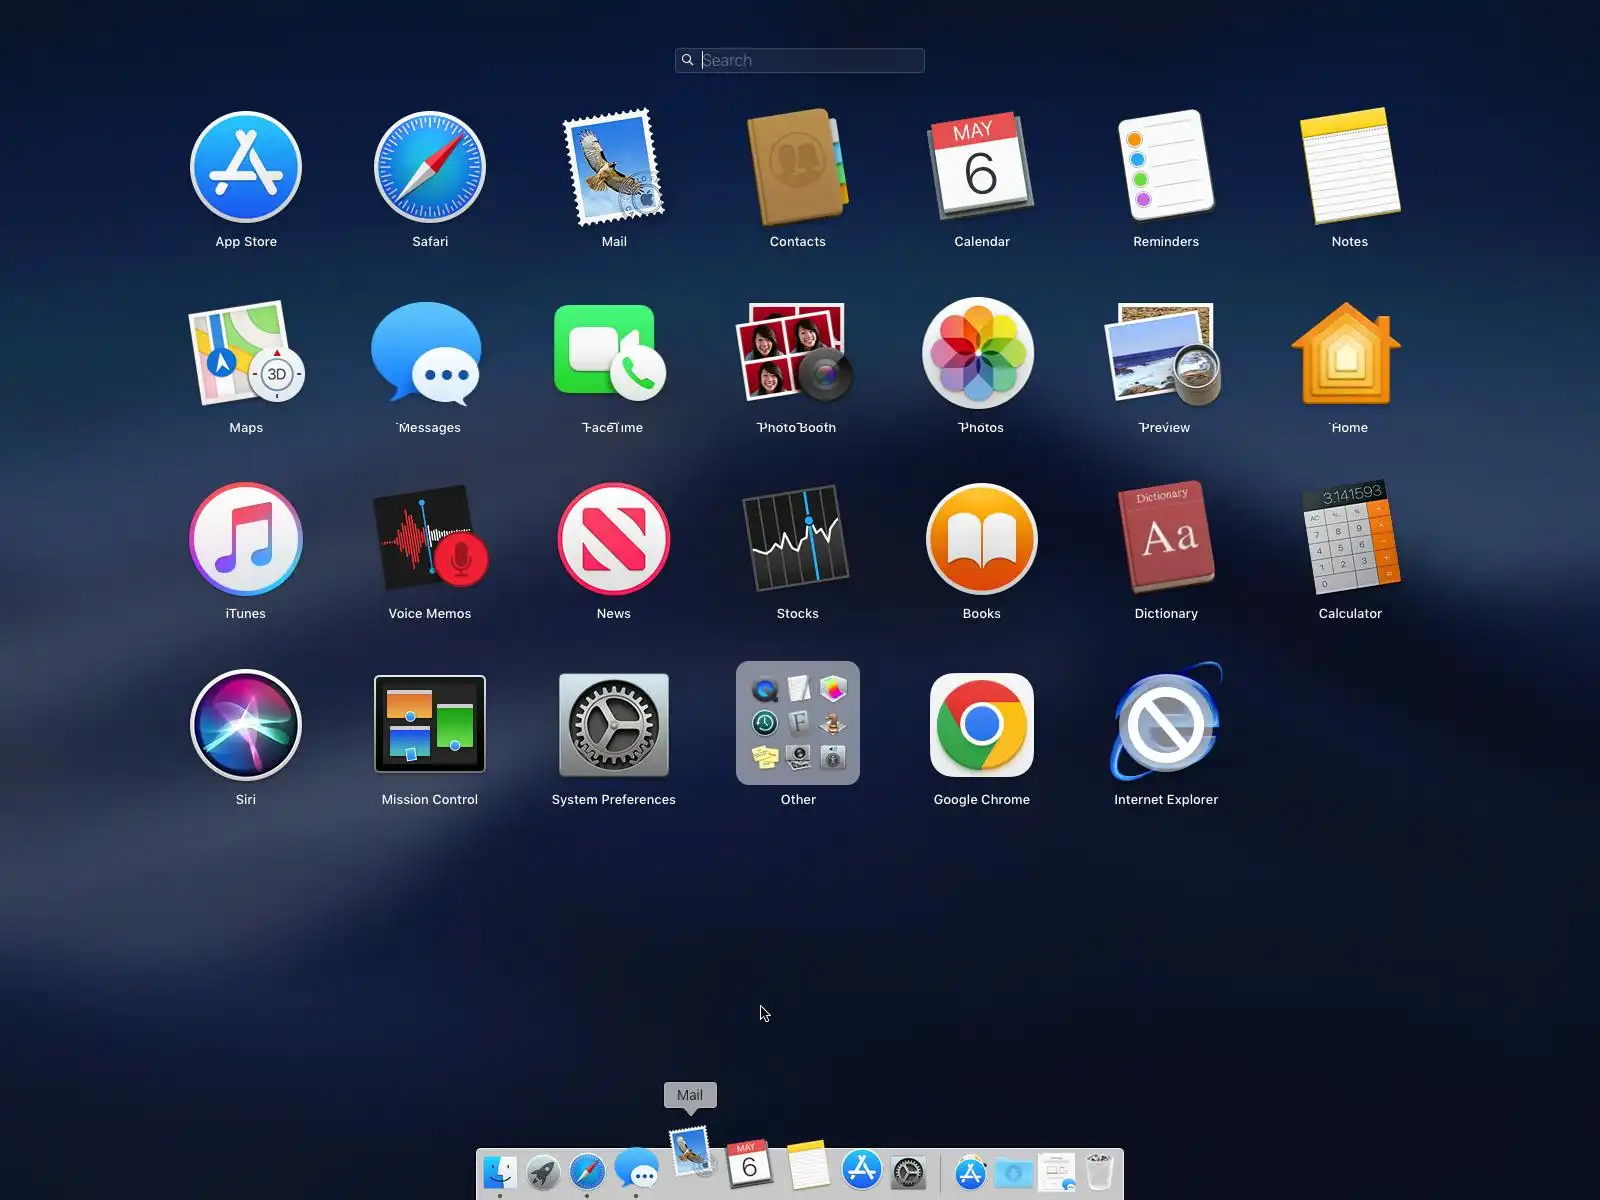Open Calendar from the Launchpad grid

tap(982, 167)
